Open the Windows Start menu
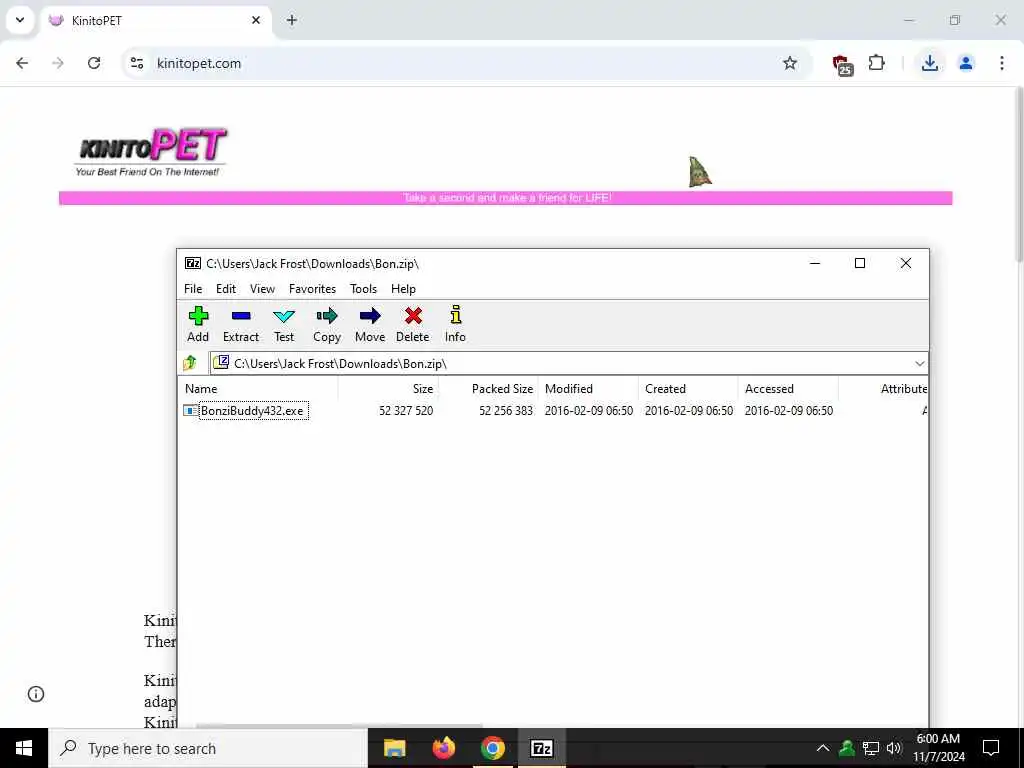This screenshot has height=768, width=1024. click(24, 748)
